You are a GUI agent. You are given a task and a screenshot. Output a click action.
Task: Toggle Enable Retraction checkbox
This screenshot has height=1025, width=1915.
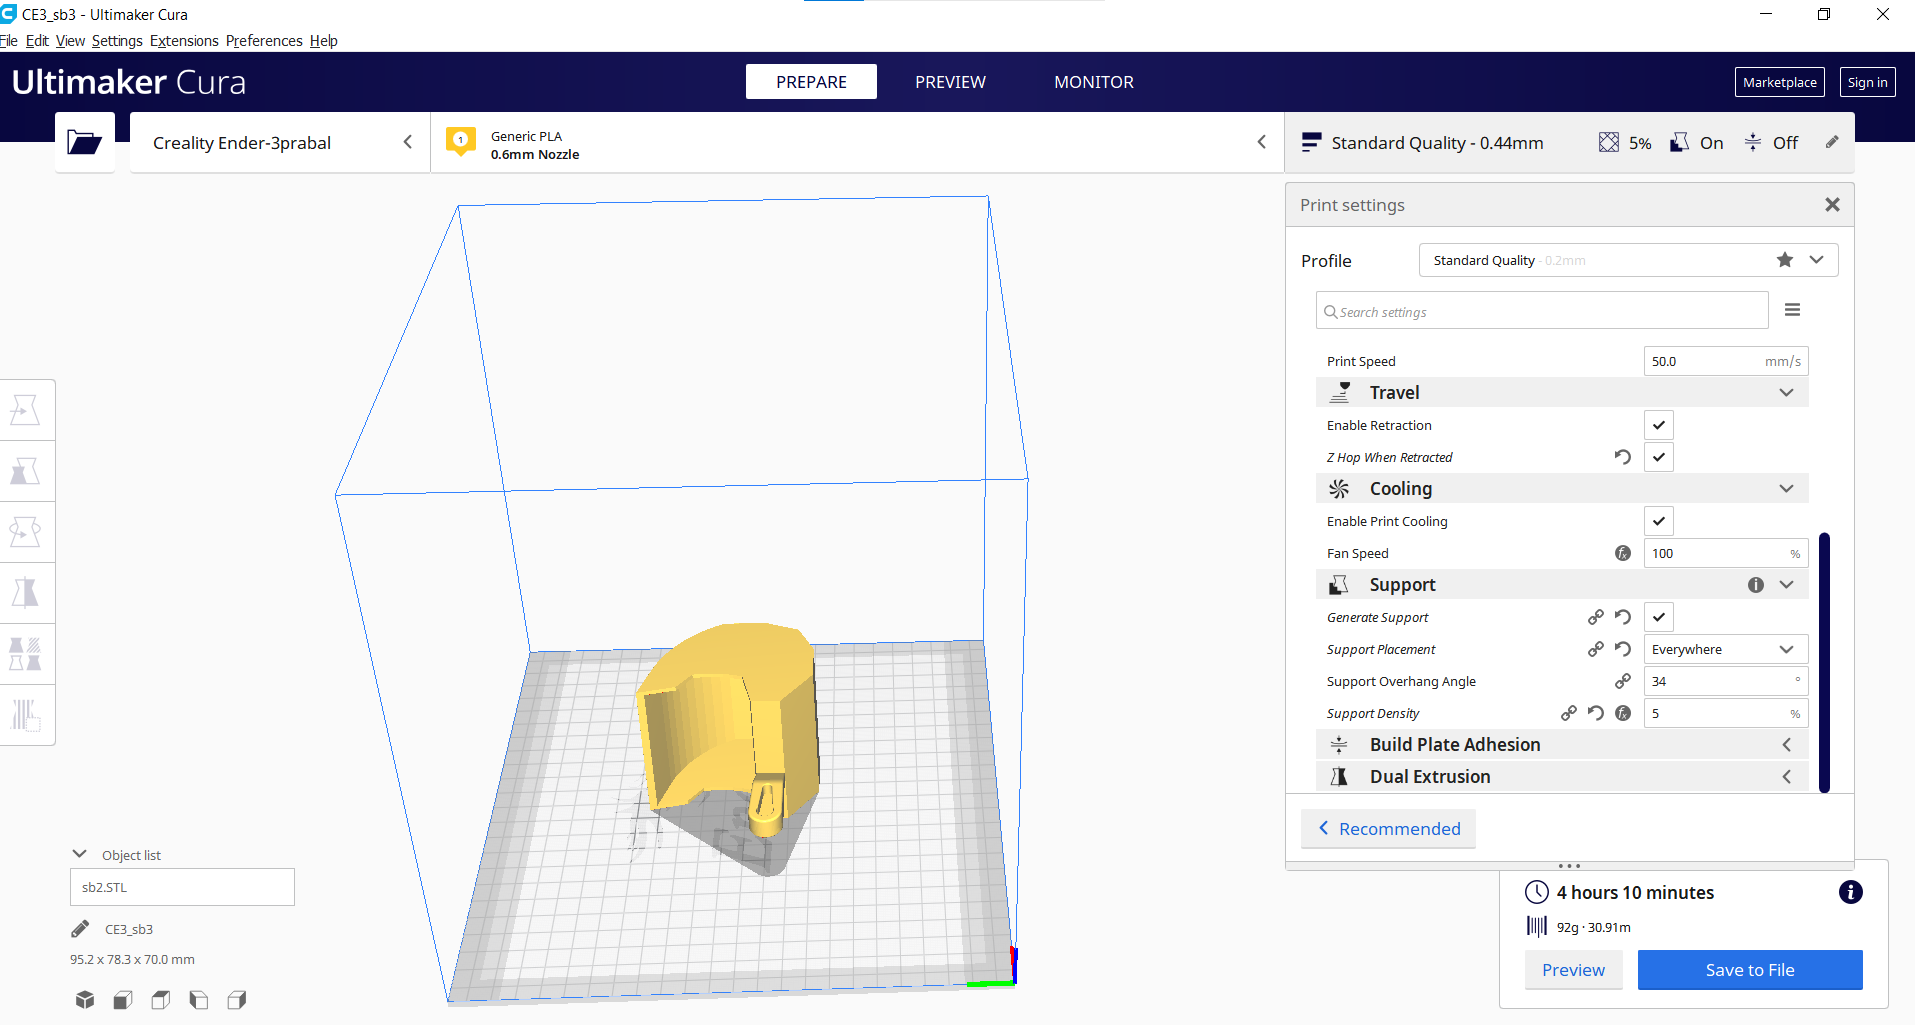tap(1659, 425)
